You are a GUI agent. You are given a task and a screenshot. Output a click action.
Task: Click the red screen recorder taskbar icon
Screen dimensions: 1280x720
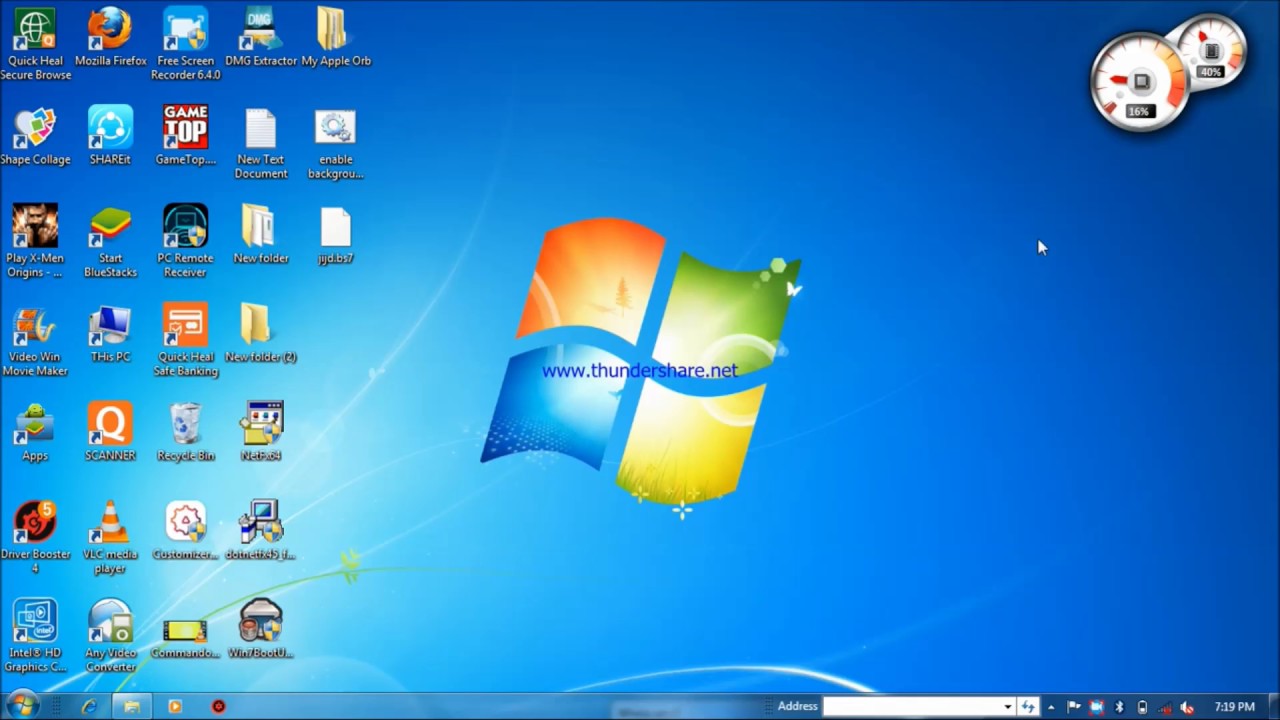point(218,706)
